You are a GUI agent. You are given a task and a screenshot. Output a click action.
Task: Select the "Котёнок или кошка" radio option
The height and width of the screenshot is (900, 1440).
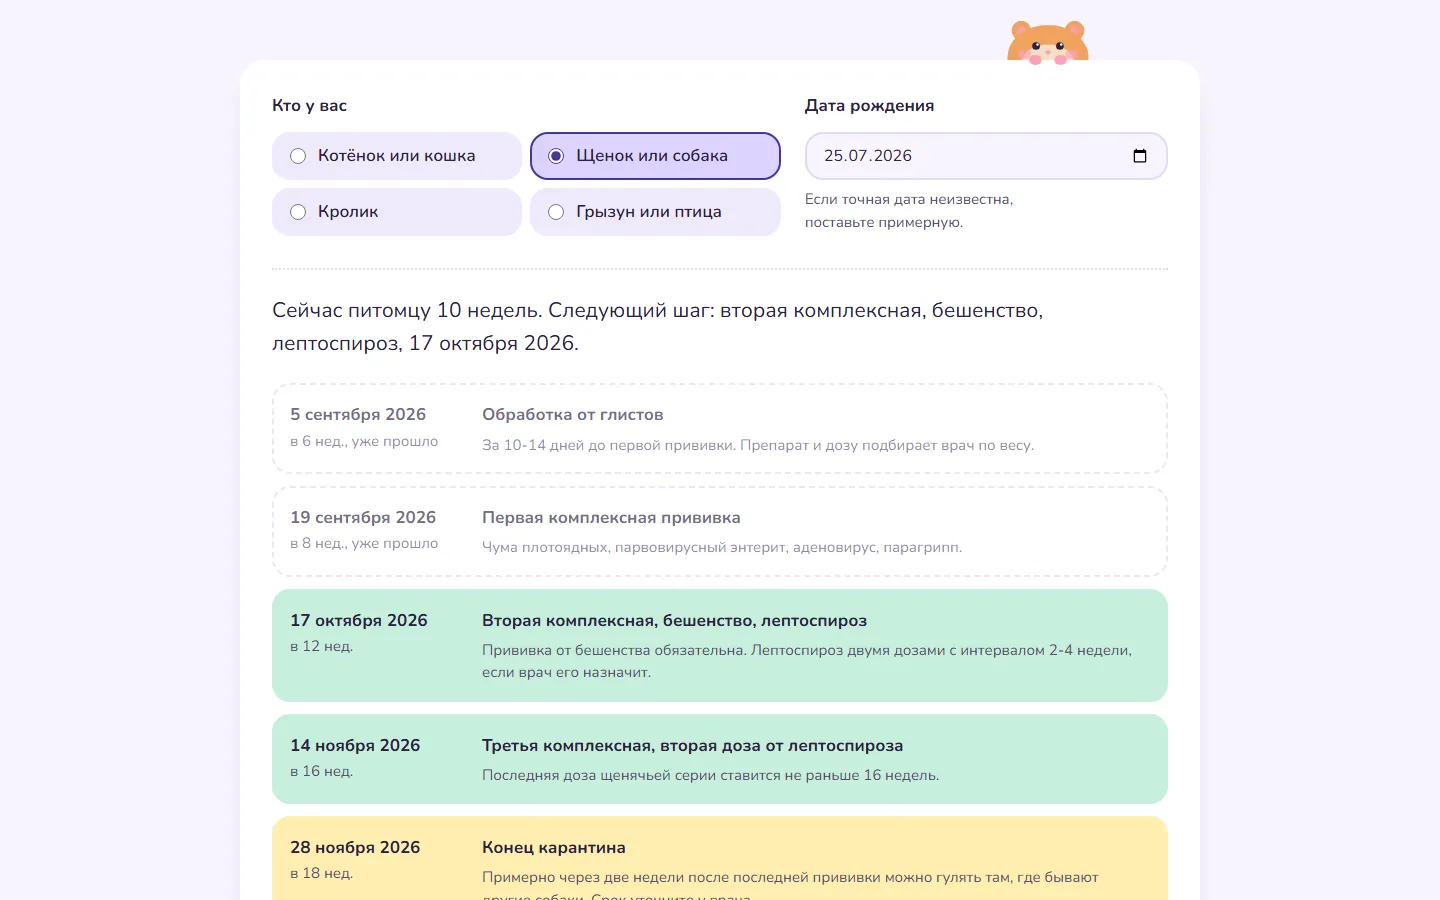[x=397, y=156]
